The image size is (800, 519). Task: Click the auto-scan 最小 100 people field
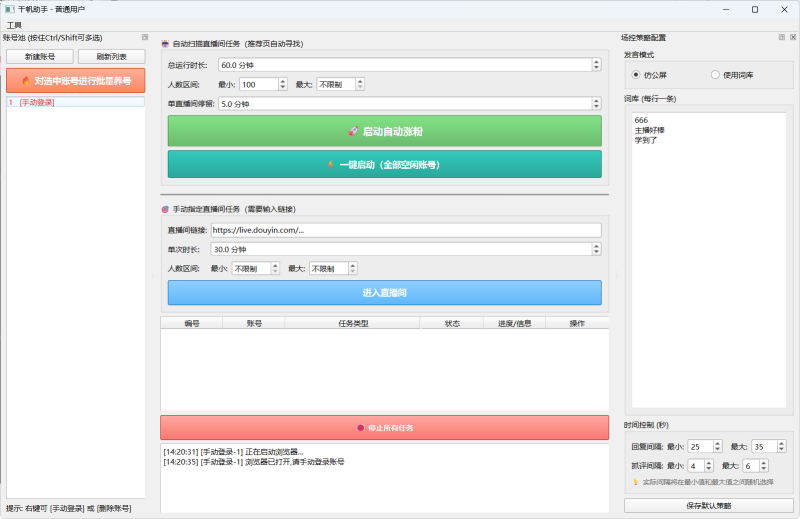click(259, 85)
